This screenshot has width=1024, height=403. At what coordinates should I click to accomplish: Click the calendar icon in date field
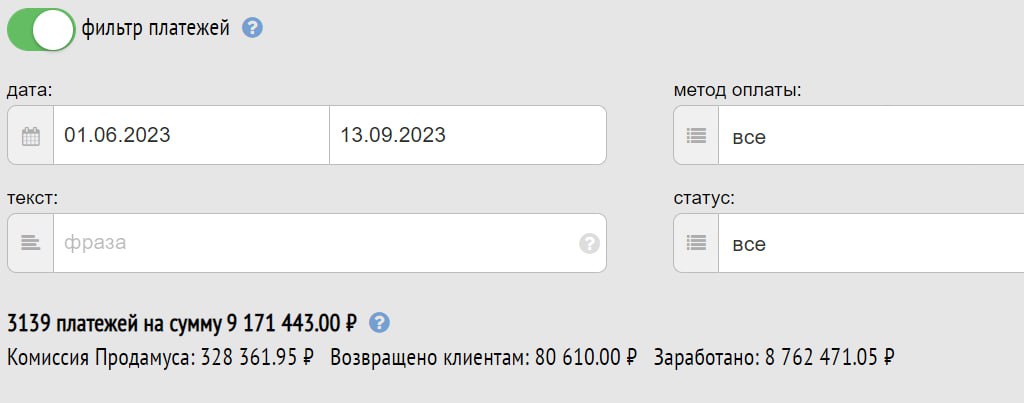tap(31, 135)
